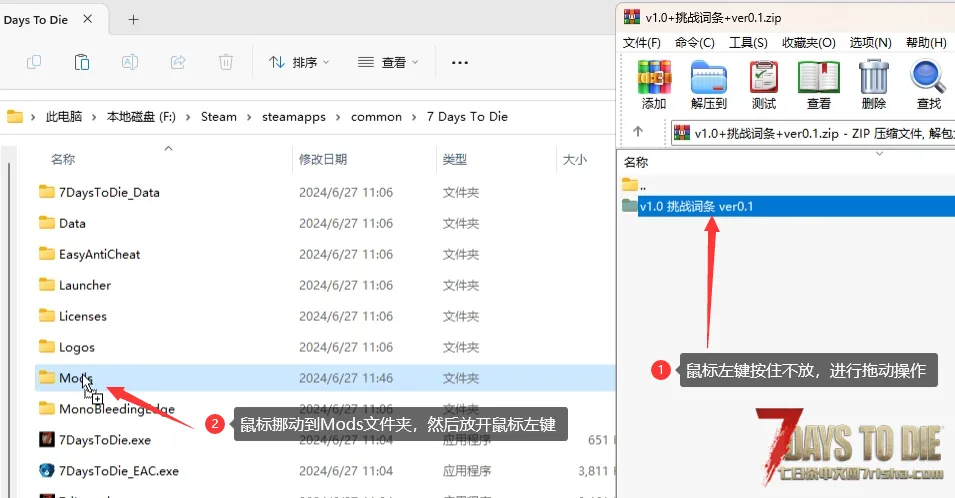
Task: Select Licenses folder
Action: 326,317
